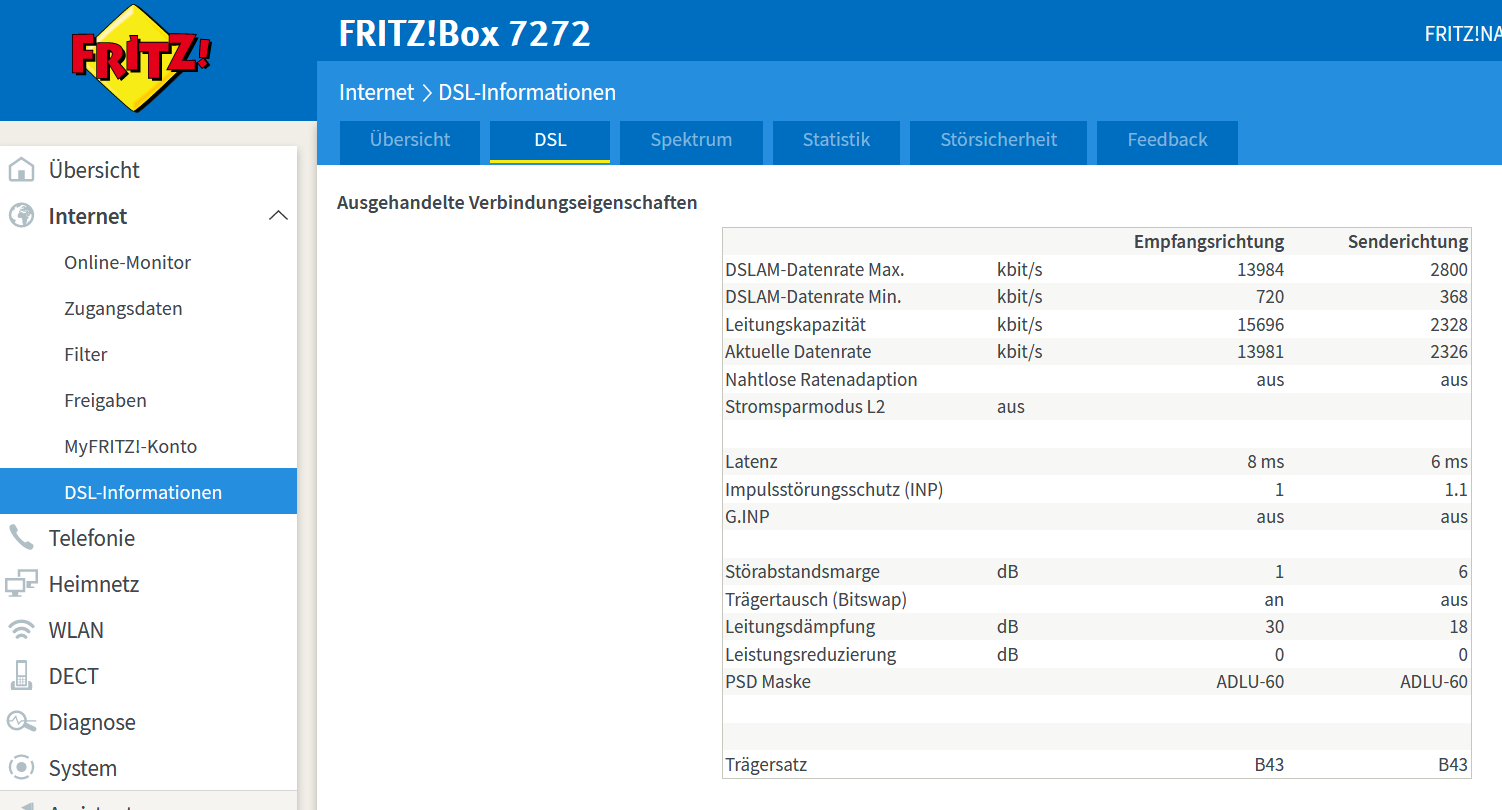This screenshot has height=810, width=1502.
Task: Switch to the DSL tab
Action: 550,141
